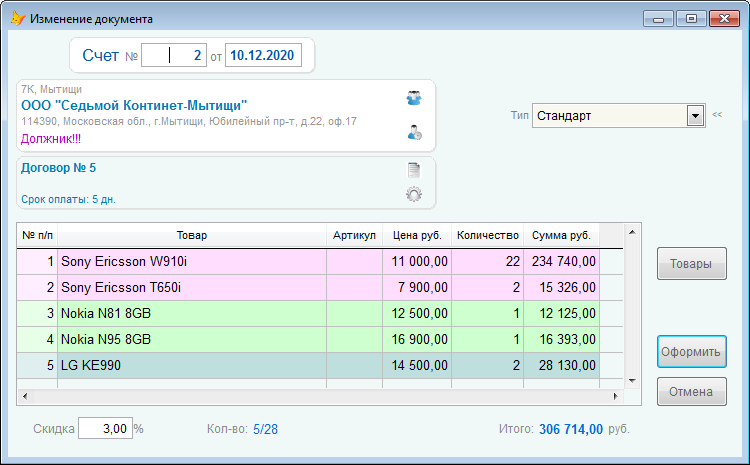Click the Должник!!! warning text
The height and width of the screenshot is (465, 750).
(51, 139)
